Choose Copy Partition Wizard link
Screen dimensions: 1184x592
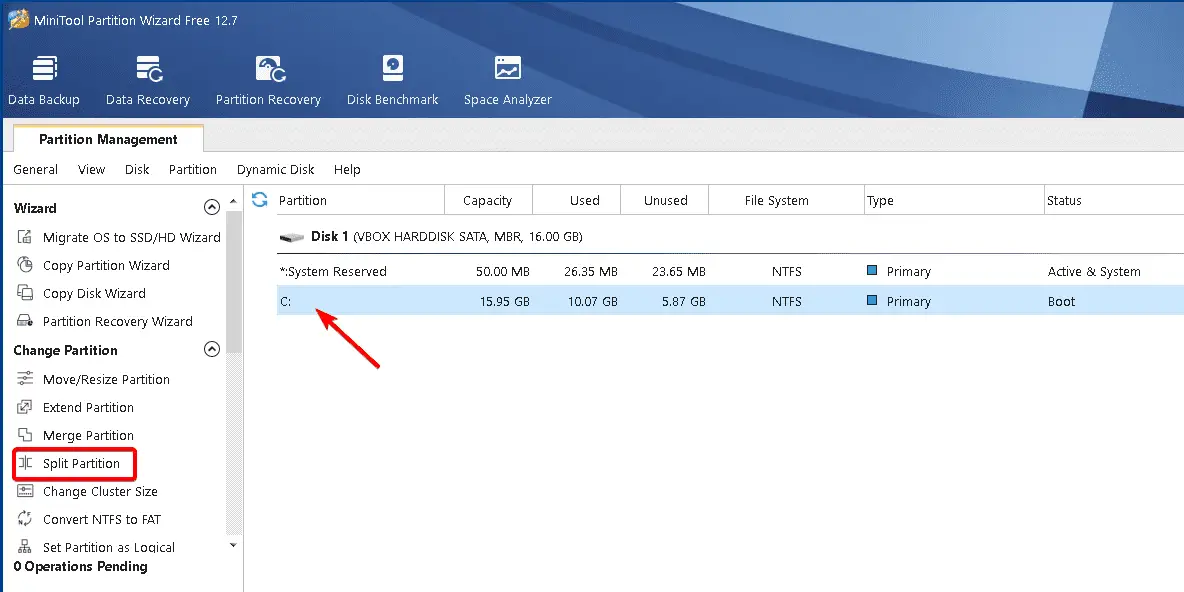coord(106,265)
